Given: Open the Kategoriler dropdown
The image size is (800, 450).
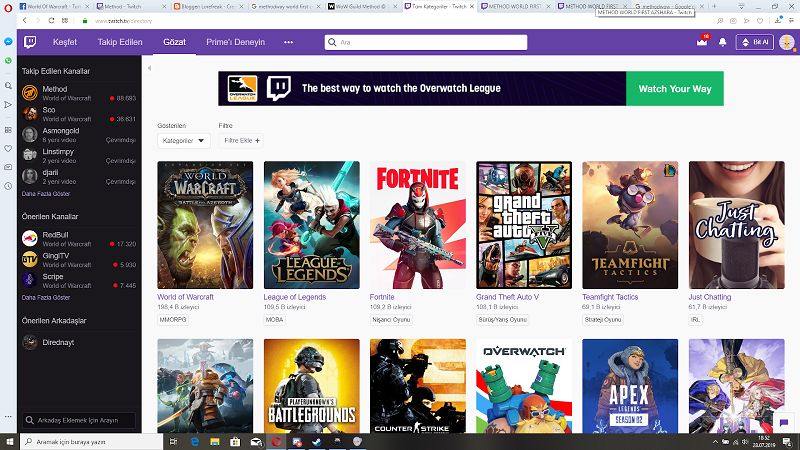Looking at the screenshot, I should (184, 140).
